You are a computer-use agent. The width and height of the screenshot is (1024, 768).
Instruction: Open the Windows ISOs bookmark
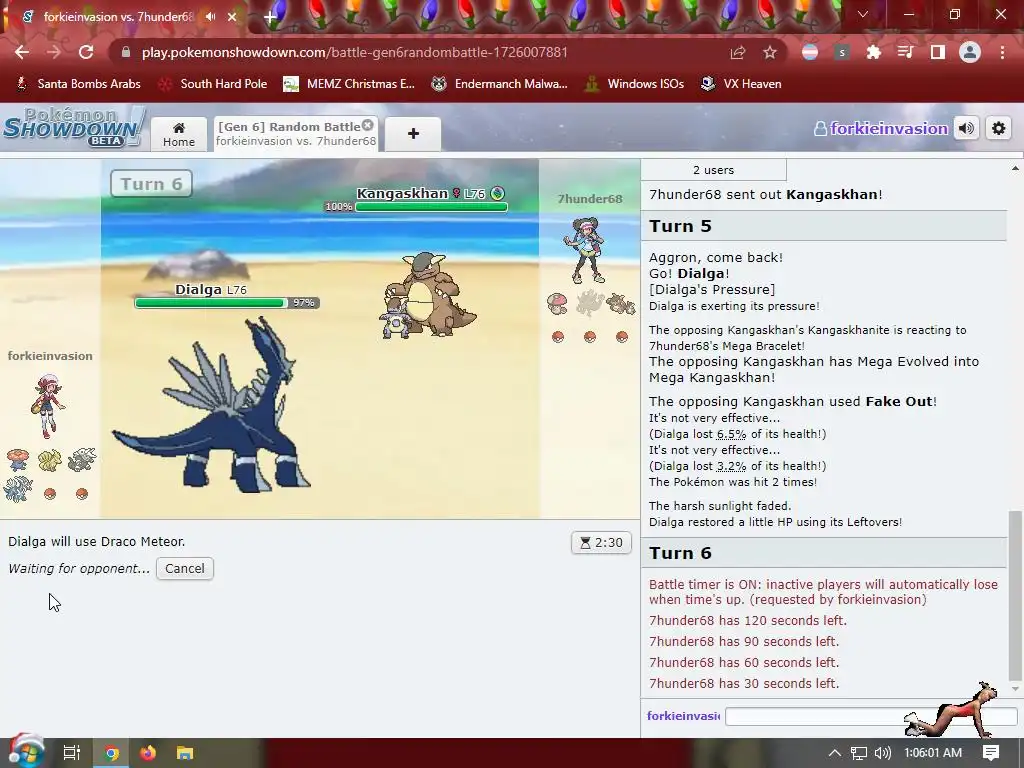[633, 84]
